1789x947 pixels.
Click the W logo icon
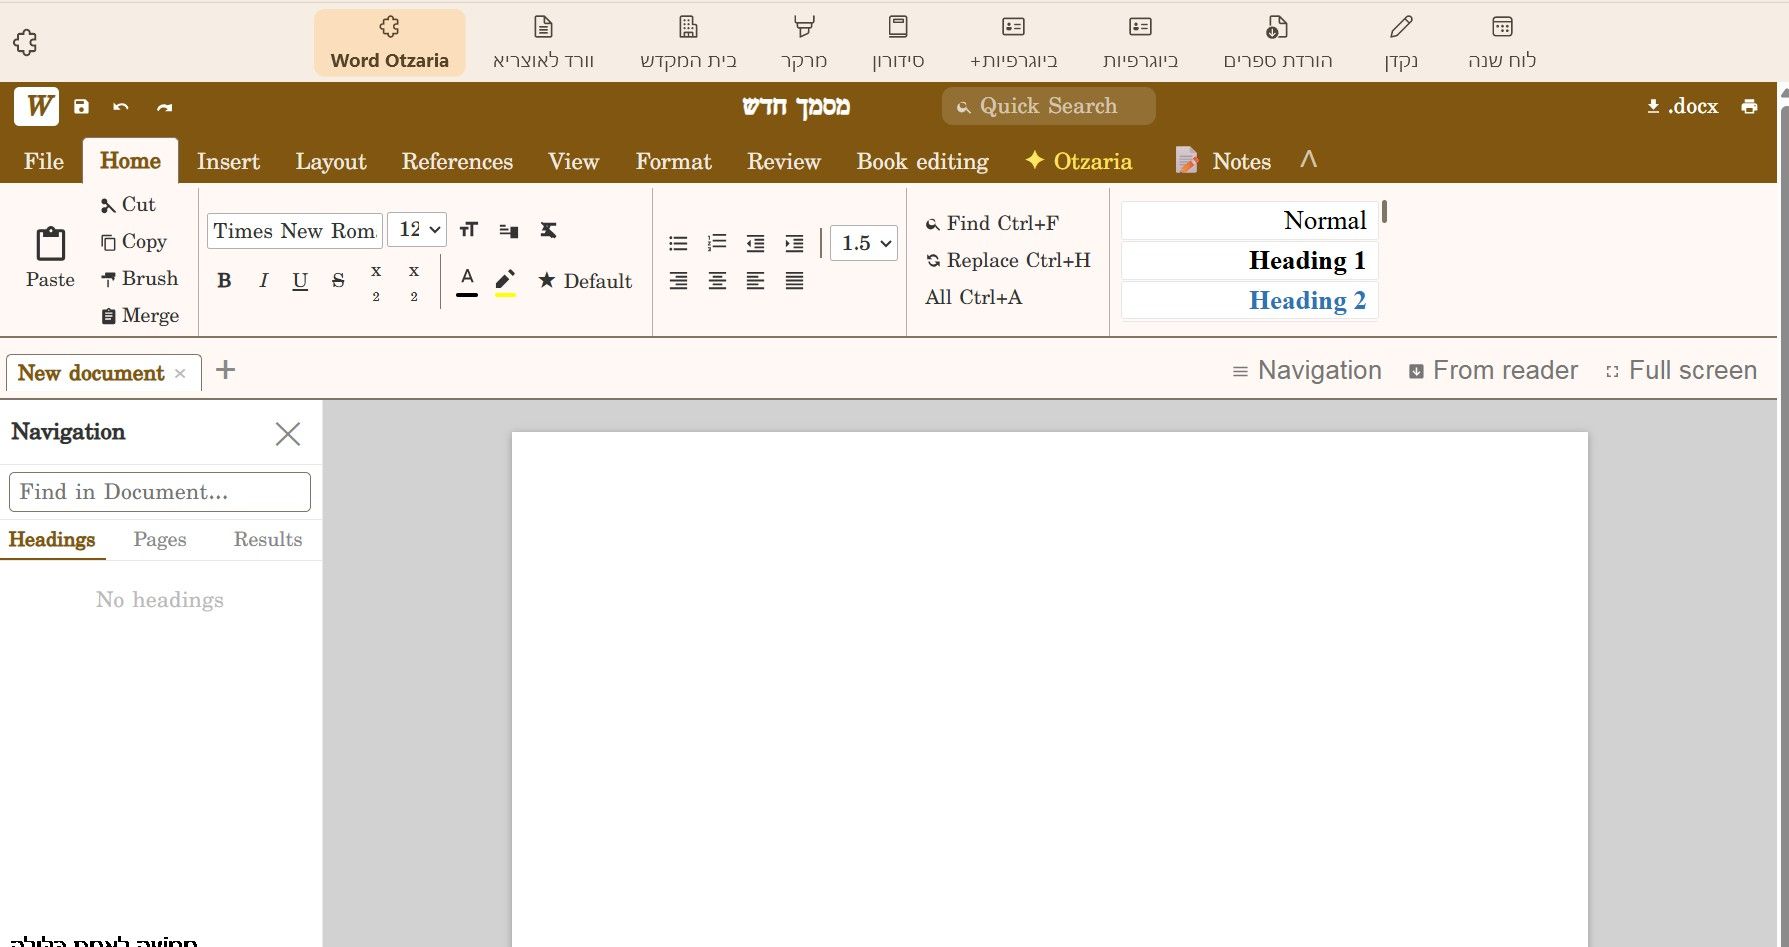(37, 106)
